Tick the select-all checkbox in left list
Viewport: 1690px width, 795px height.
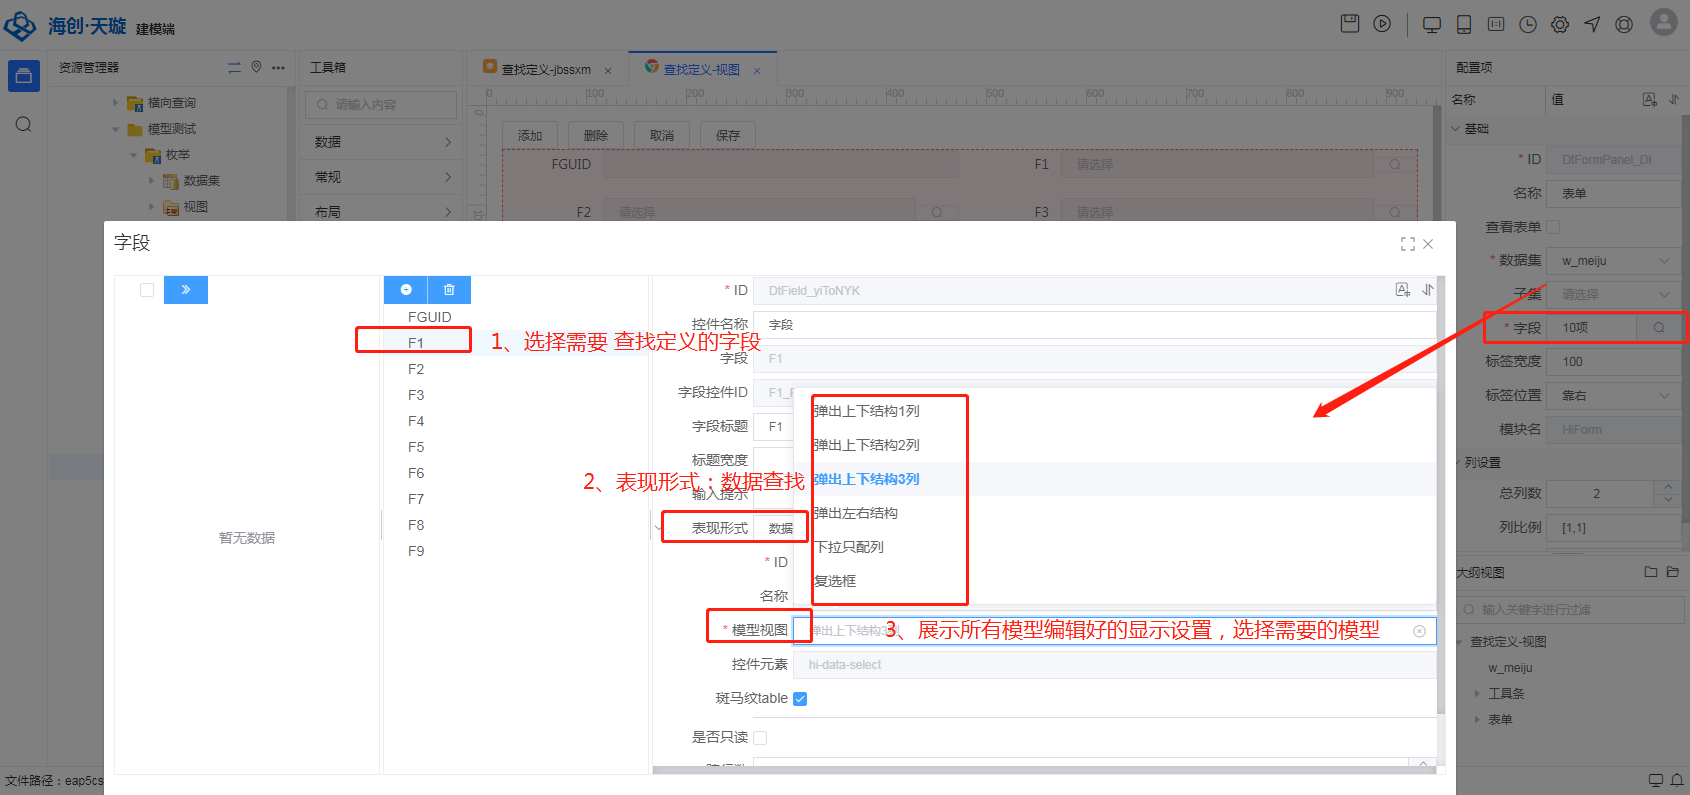[147, 290]
